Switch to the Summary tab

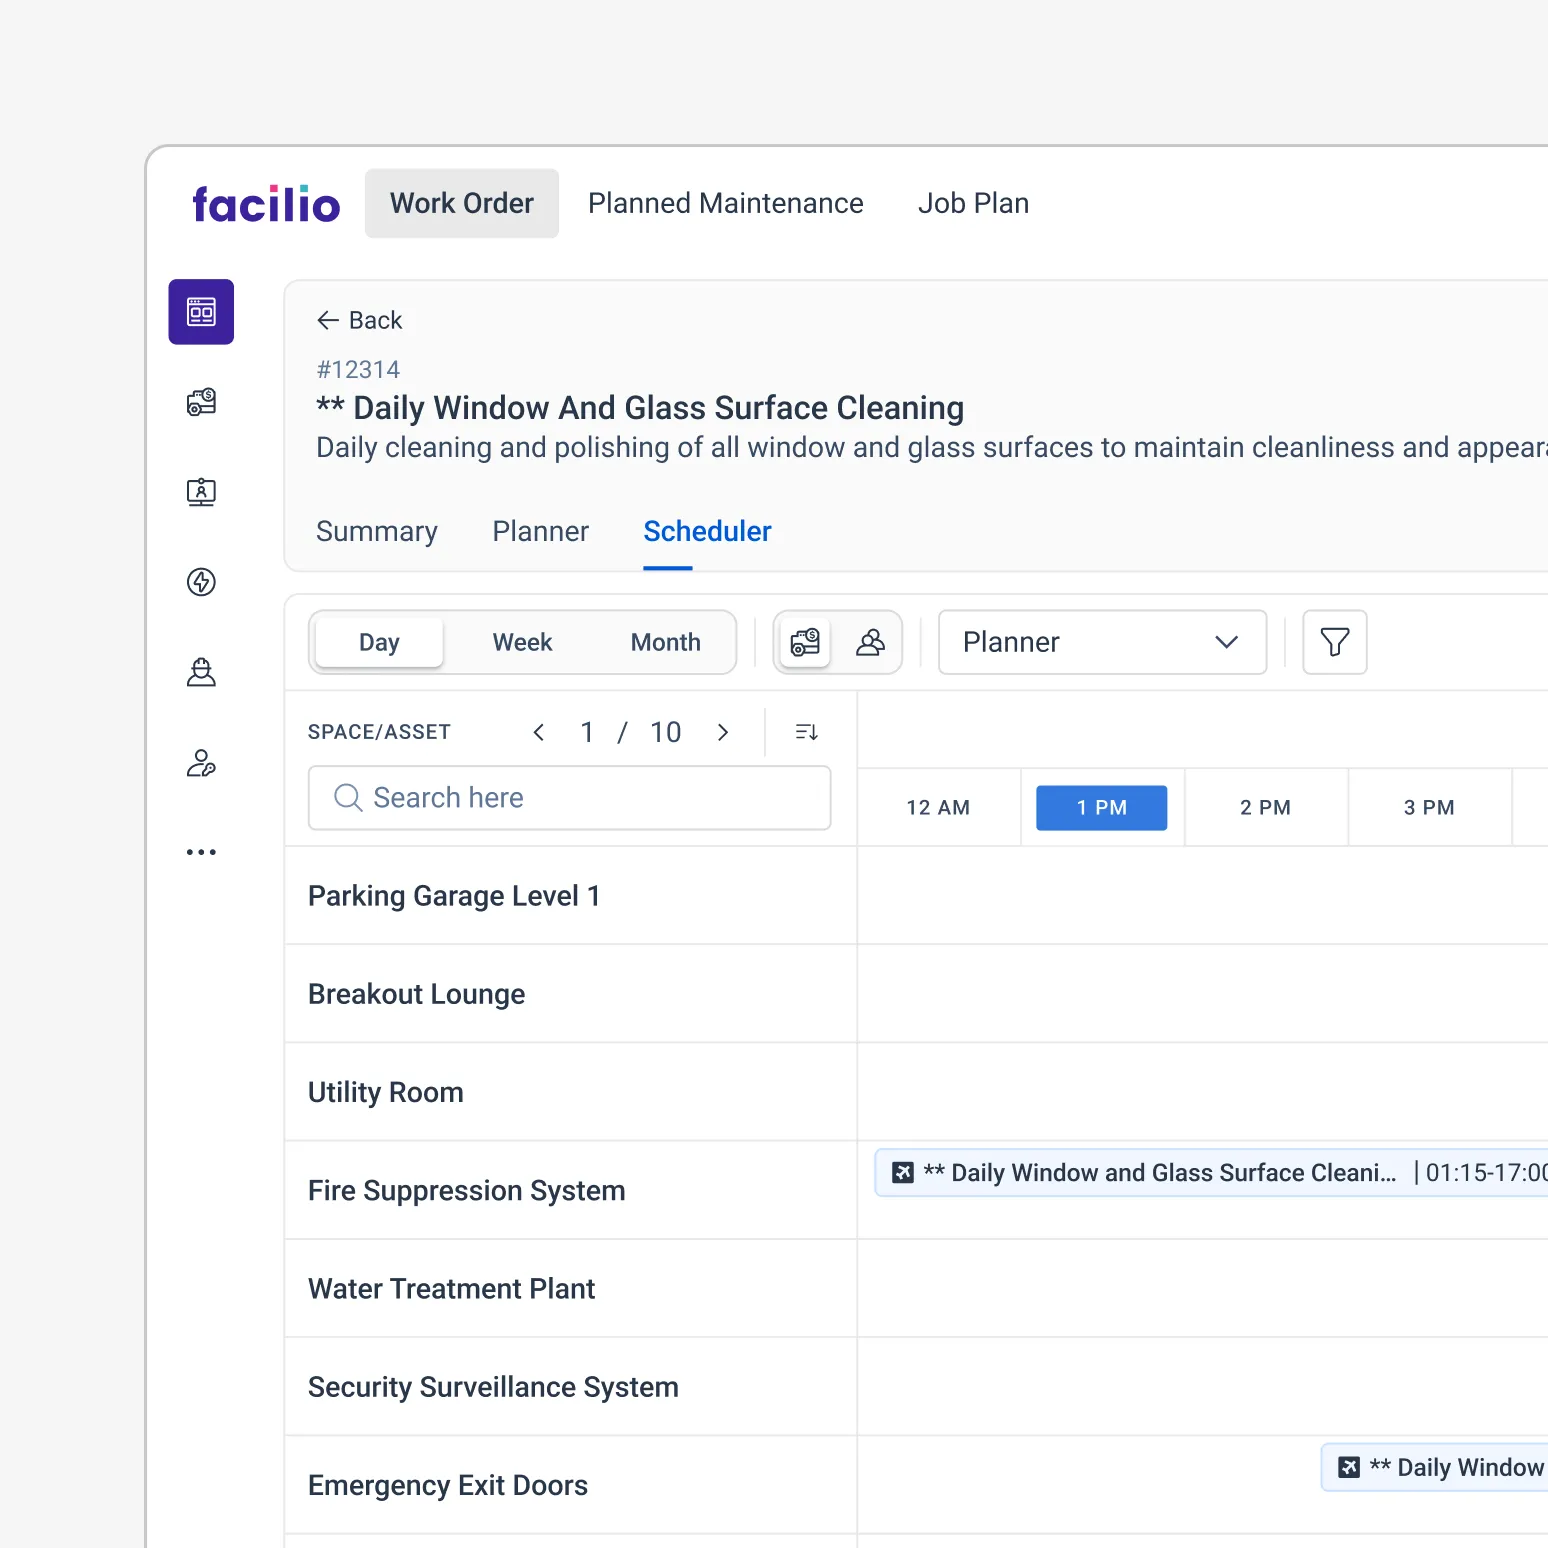click(377, 531)
